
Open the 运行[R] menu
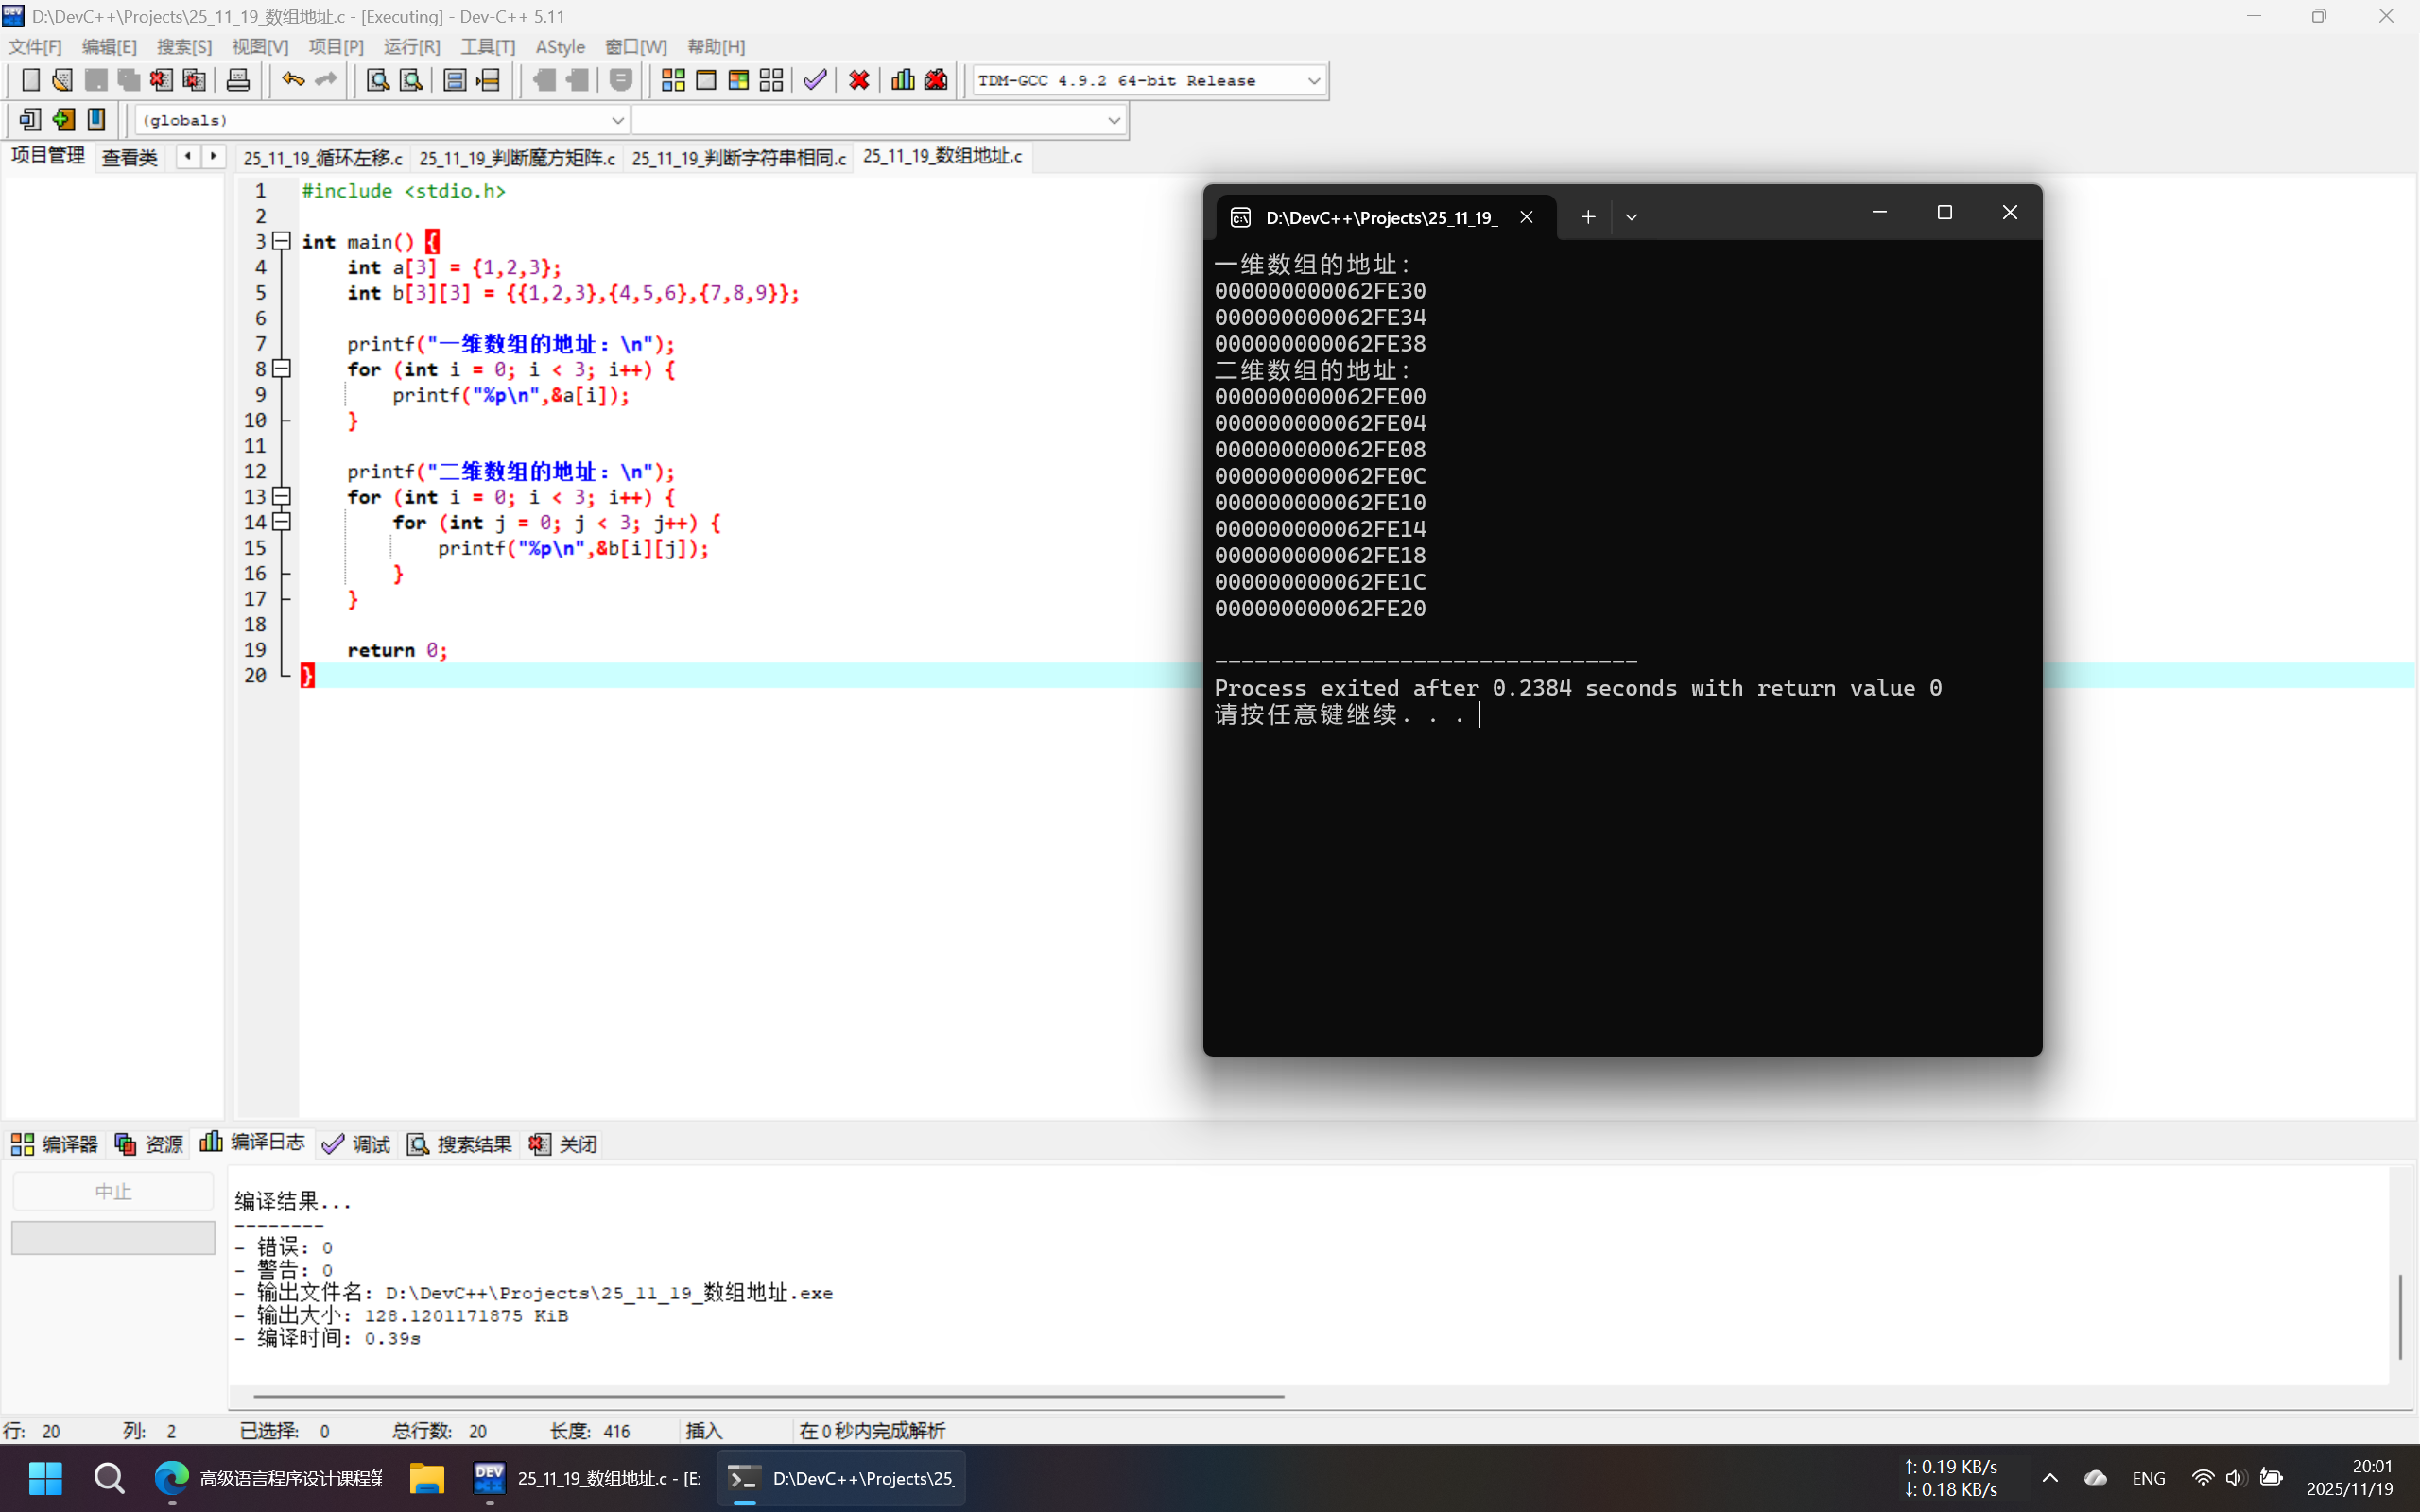[x=411, y=47]
